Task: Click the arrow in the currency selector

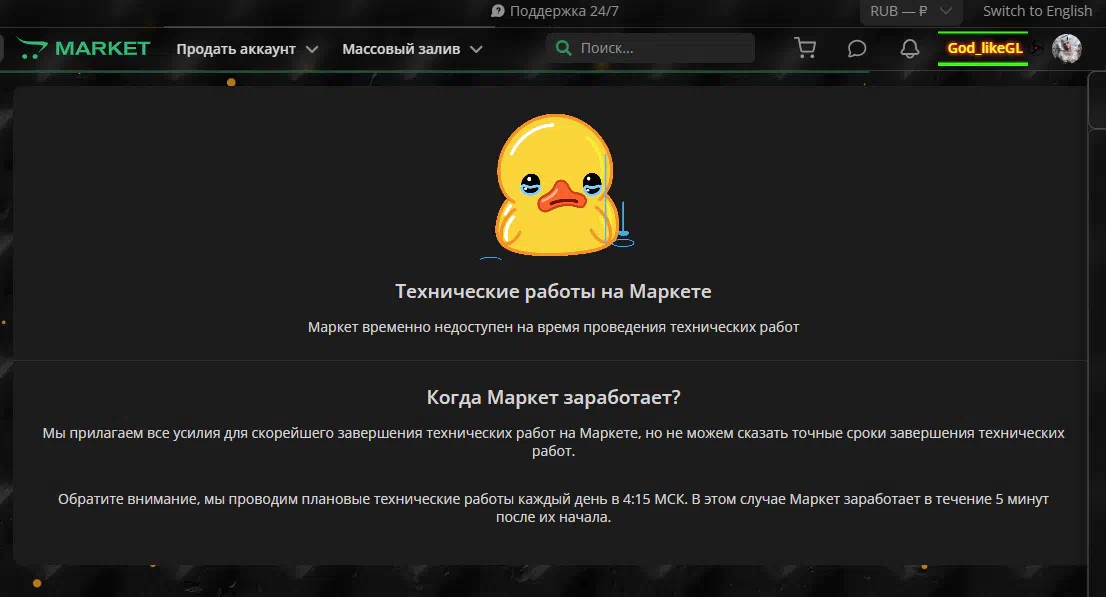Action: click(946, 12)
